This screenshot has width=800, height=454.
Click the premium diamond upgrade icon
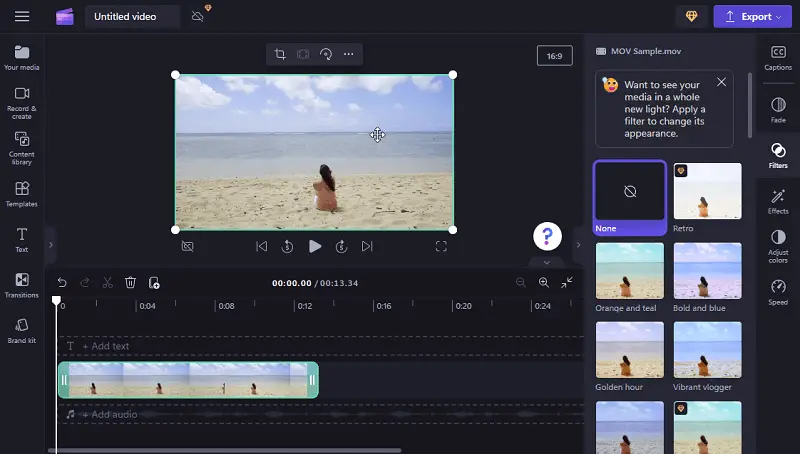click(x=691, y=16)
